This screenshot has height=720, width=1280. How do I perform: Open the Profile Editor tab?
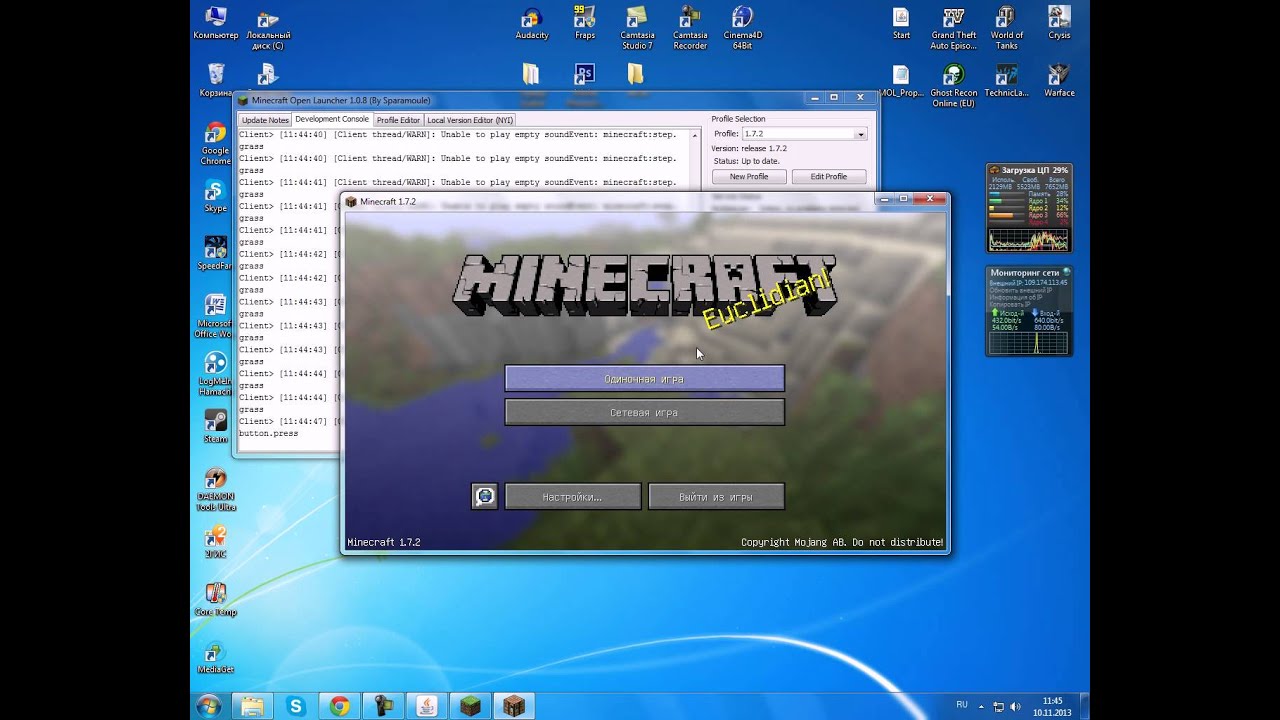point(398,120)
